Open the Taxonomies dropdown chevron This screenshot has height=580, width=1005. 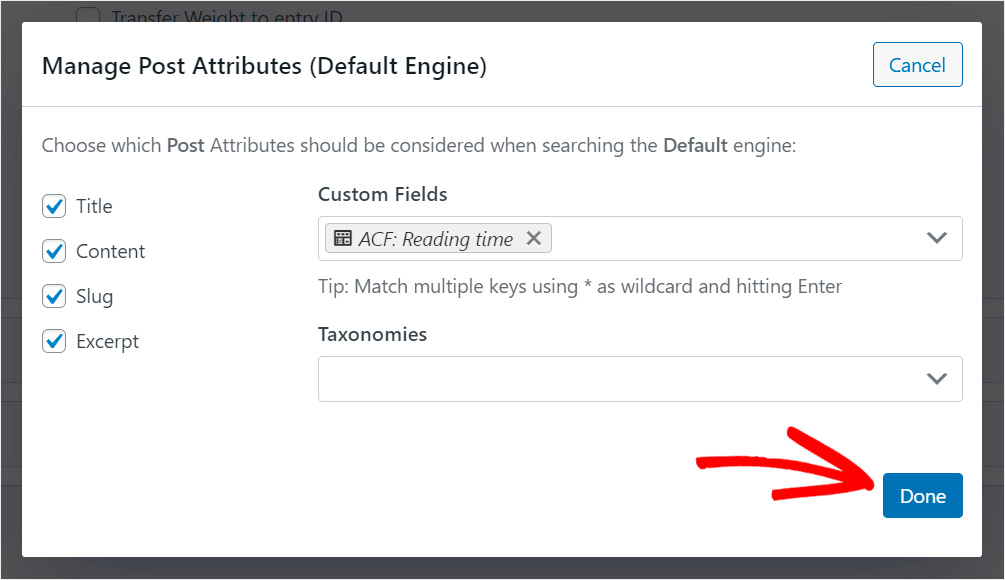click(936, 379)
